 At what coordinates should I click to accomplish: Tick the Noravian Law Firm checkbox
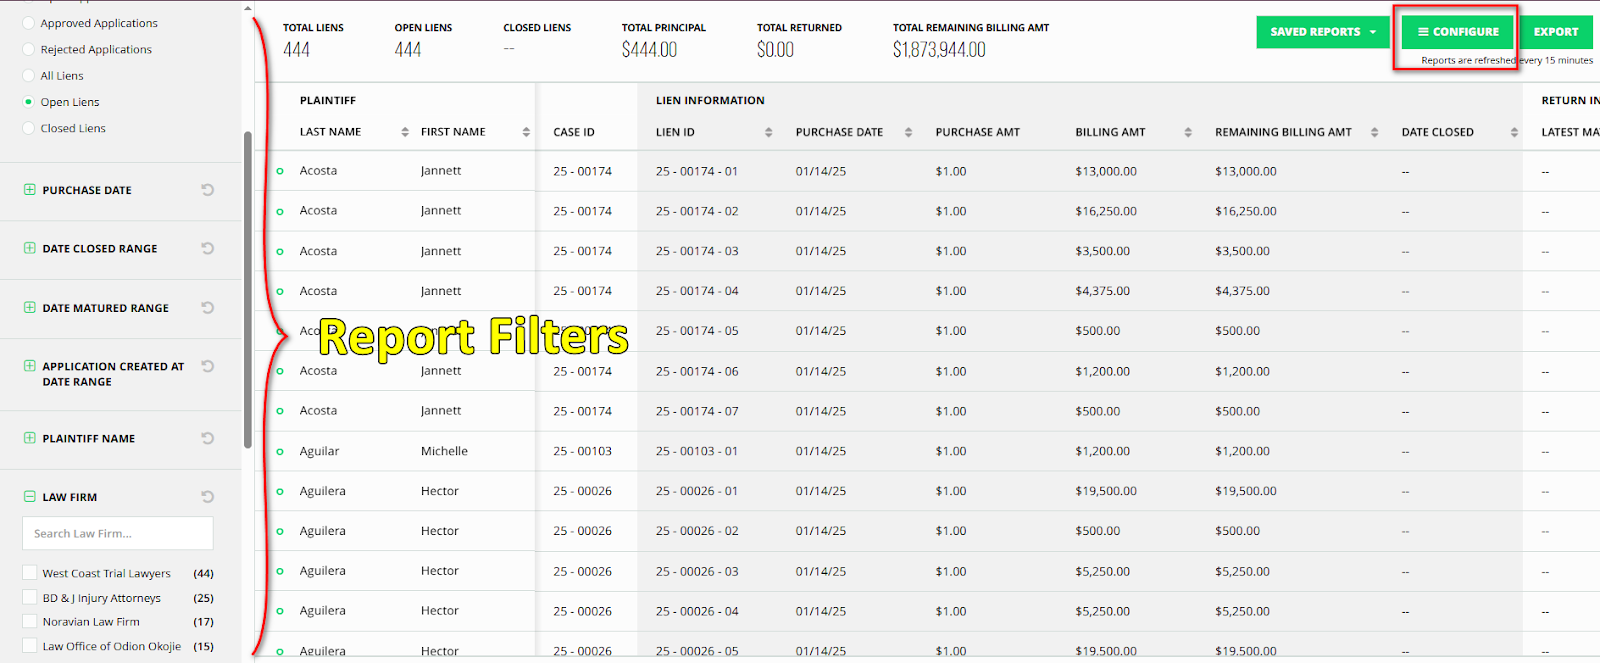pos(30,622)
